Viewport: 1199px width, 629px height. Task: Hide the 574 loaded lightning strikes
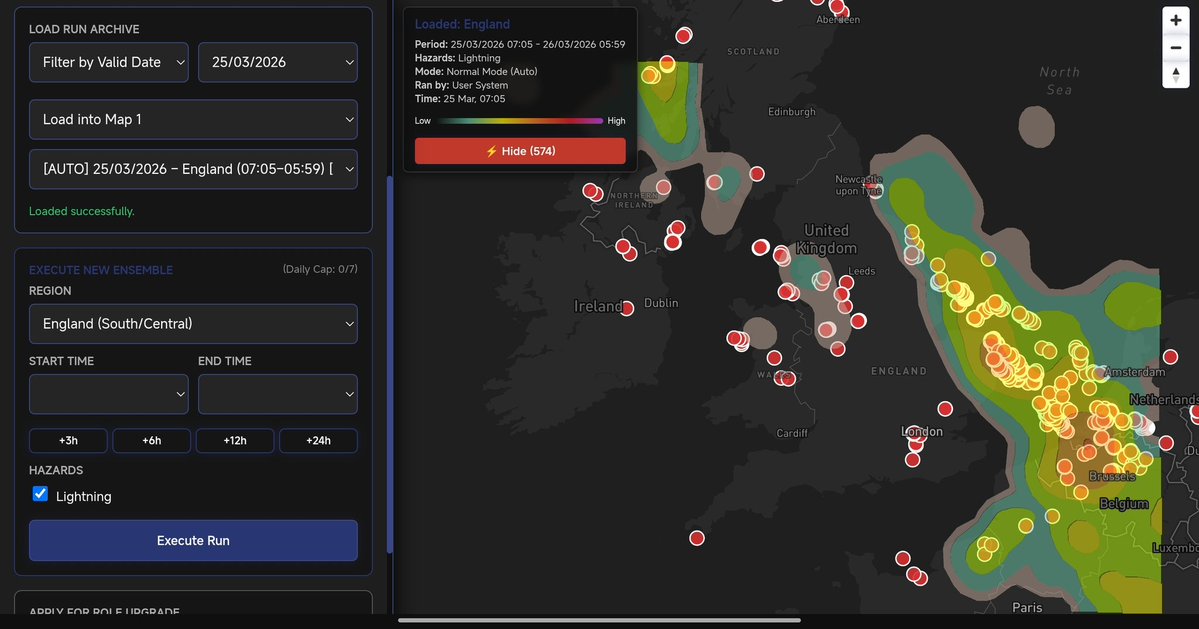[x=520, y=150]
